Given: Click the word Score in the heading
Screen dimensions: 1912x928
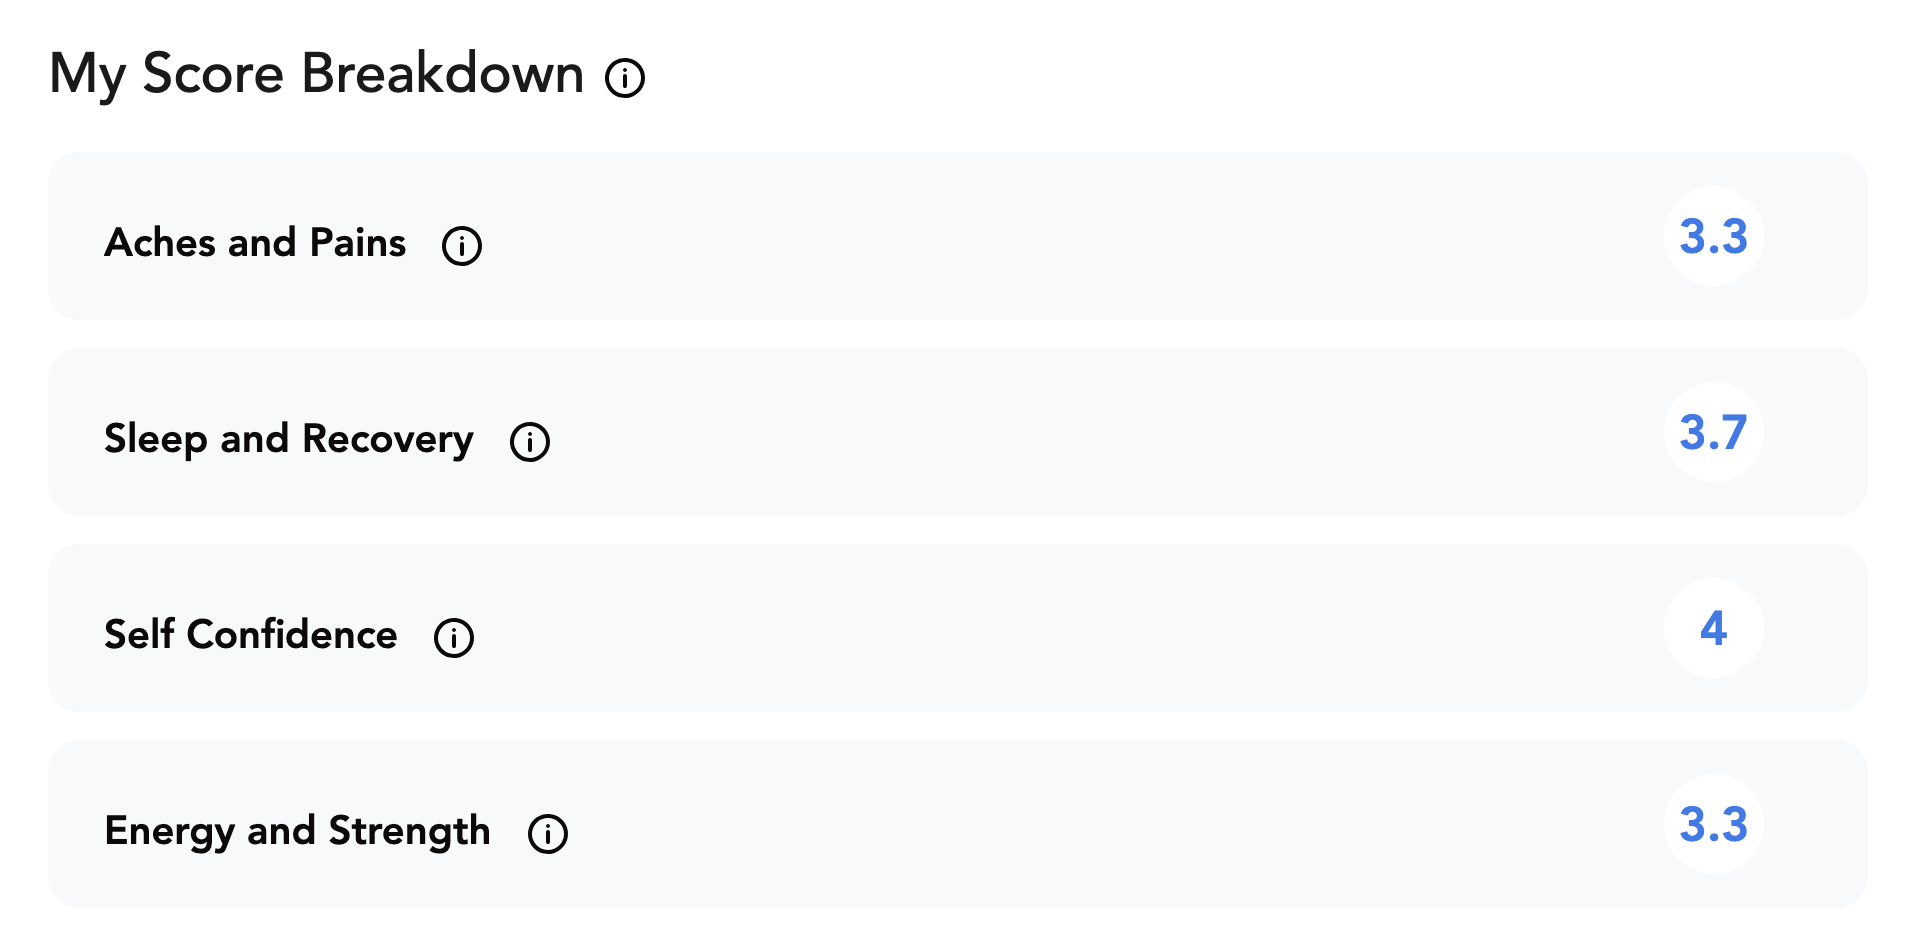Looking at the screenshot, I should coord(213,74).
